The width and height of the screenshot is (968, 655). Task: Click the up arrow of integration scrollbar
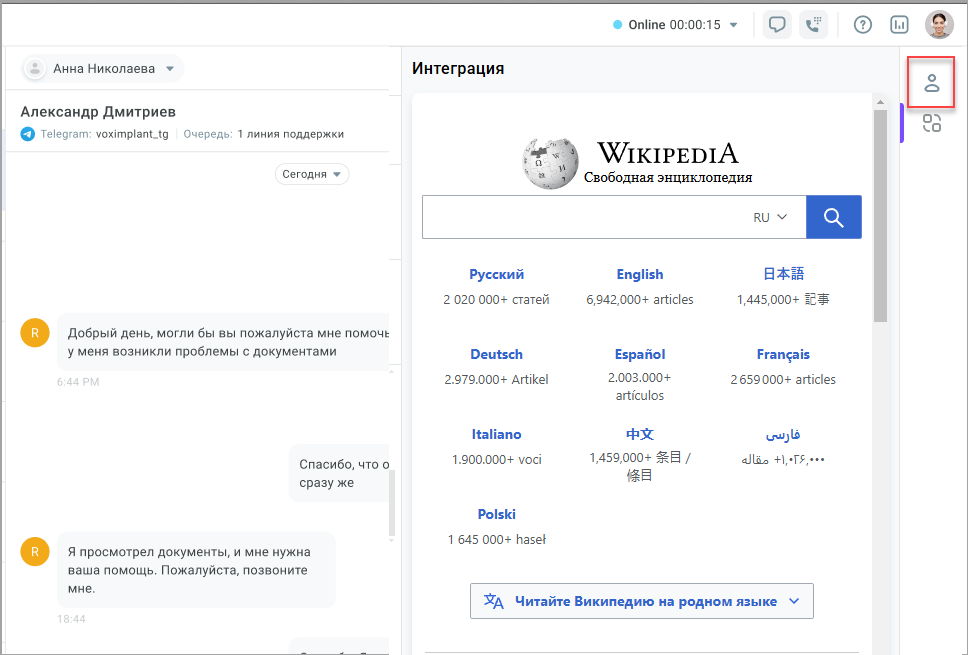(880, 102)
